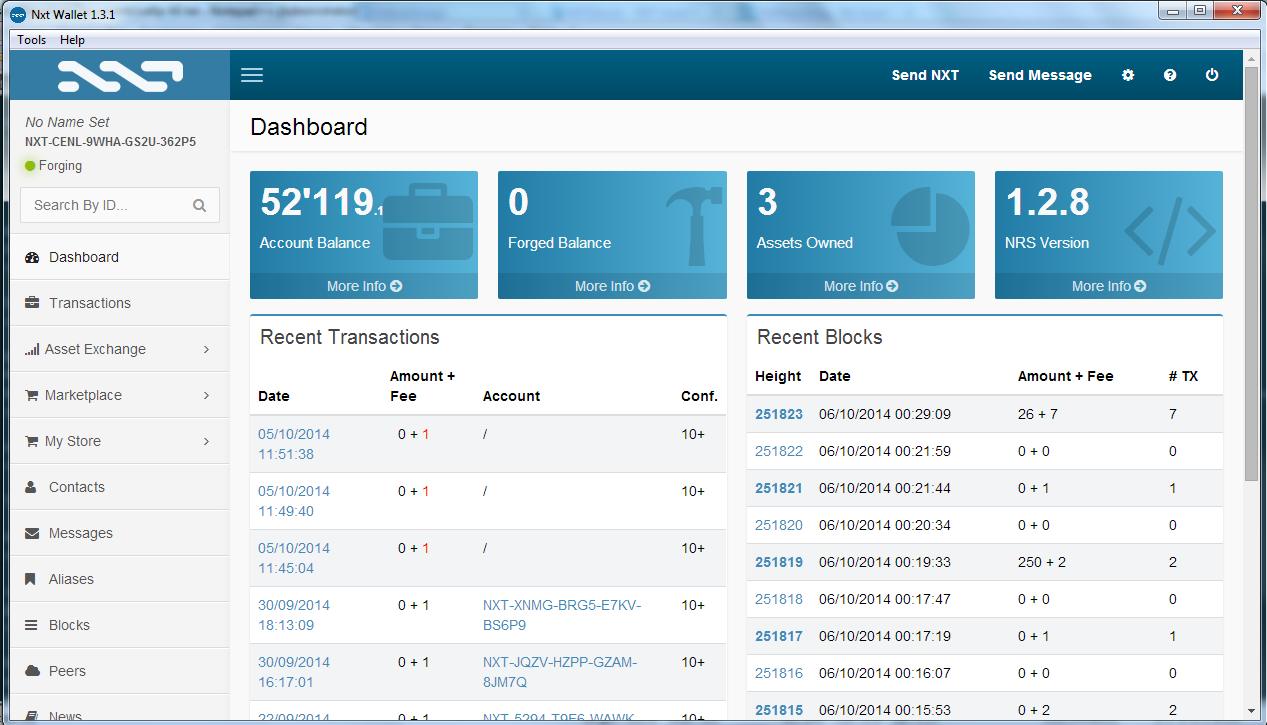Click the Conf. column header

700,396
